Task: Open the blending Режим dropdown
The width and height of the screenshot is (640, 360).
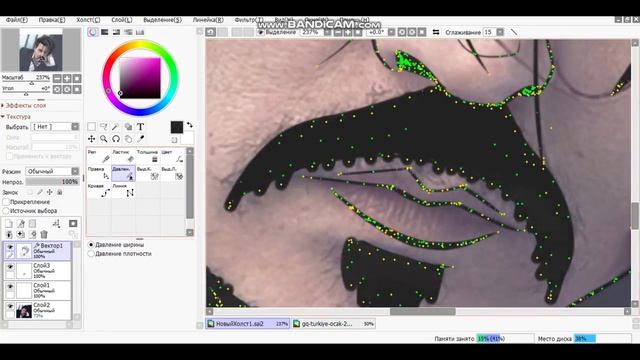Action: (52, 171)
